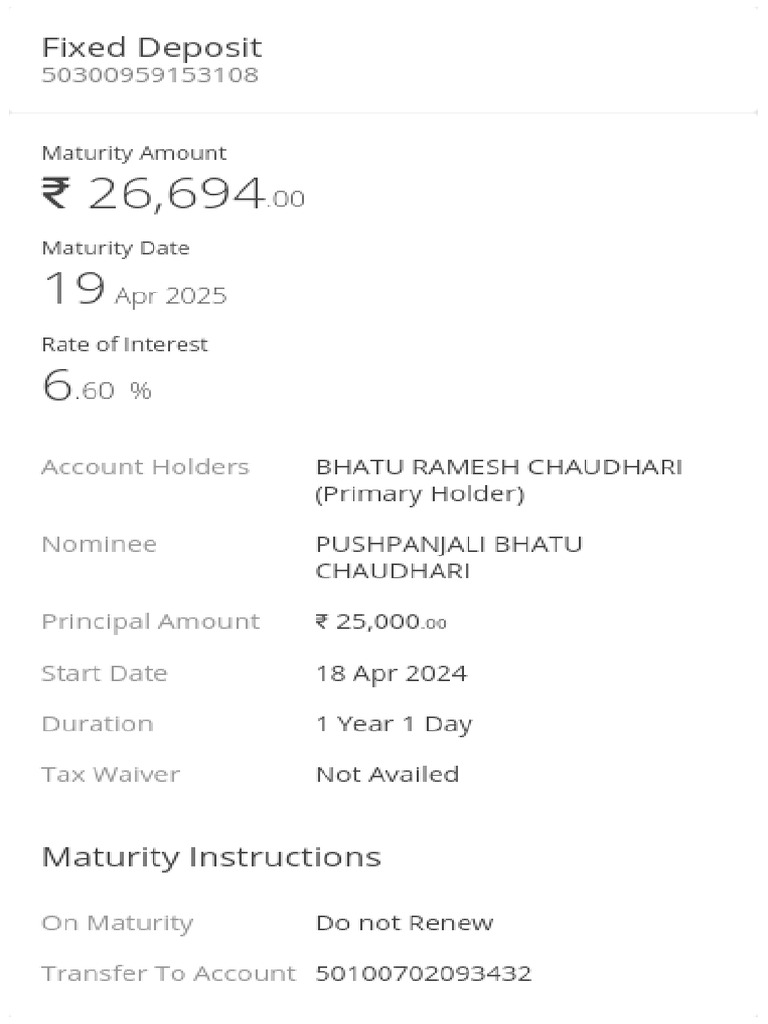
Task: Click the Transfer To Account label
Action: click(x=168, y=973)
